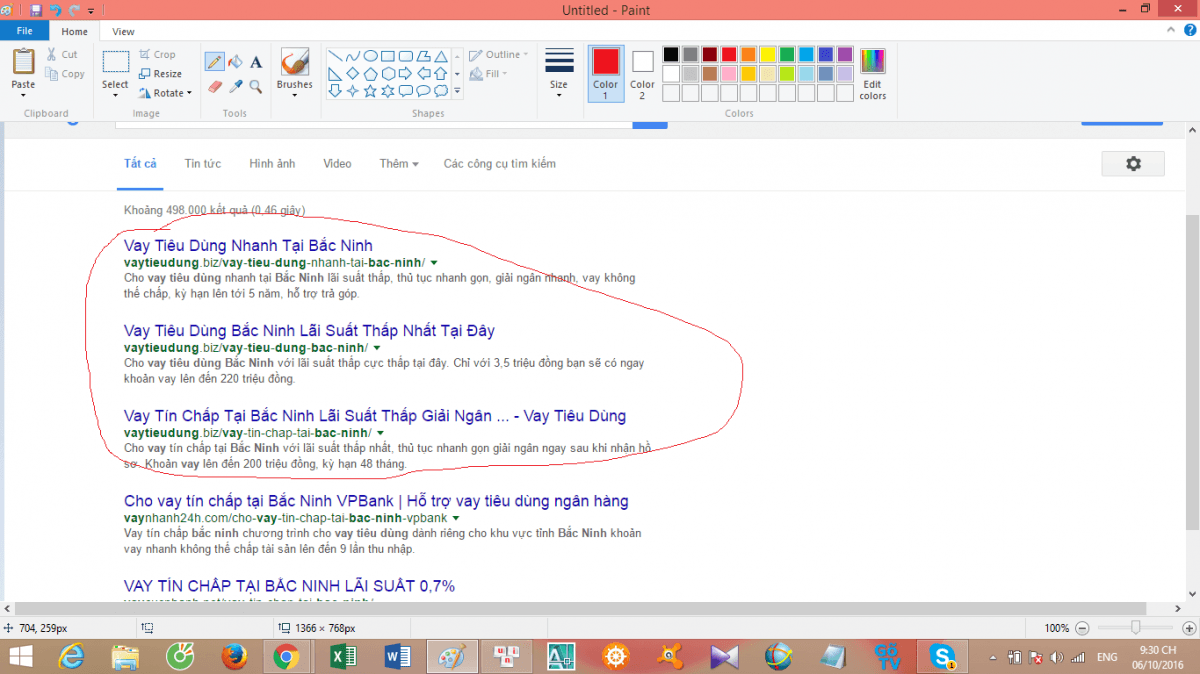Image resolution: width=1200 pixels, height=674 pixels.
Task: Click Vay Tiêu Dùng Bắc Ninh Lãi Suất title
Action: (x=309, y=330)
